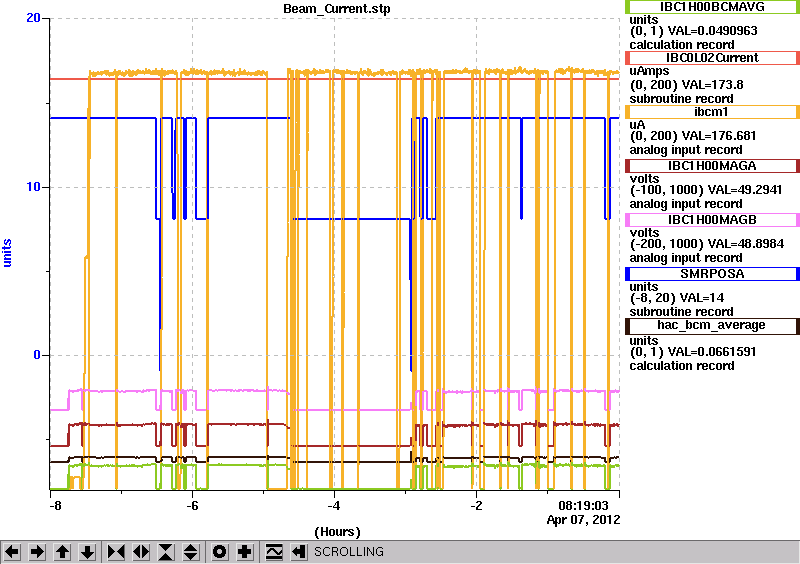Click 'analog input record' under IBC1H00MAGA

pos(686,204)
